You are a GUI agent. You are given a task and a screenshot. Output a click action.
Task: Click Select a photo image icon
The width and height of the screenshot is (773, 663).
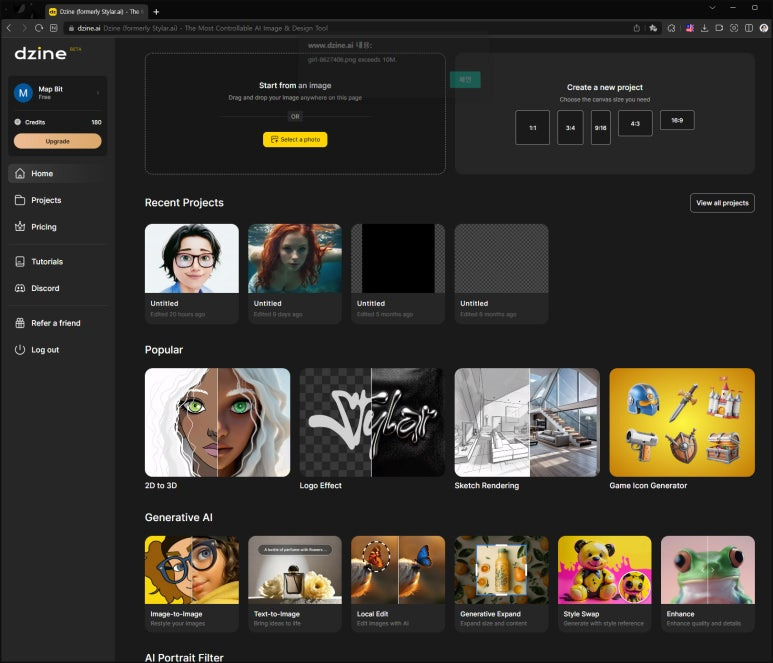click(275, 140)
